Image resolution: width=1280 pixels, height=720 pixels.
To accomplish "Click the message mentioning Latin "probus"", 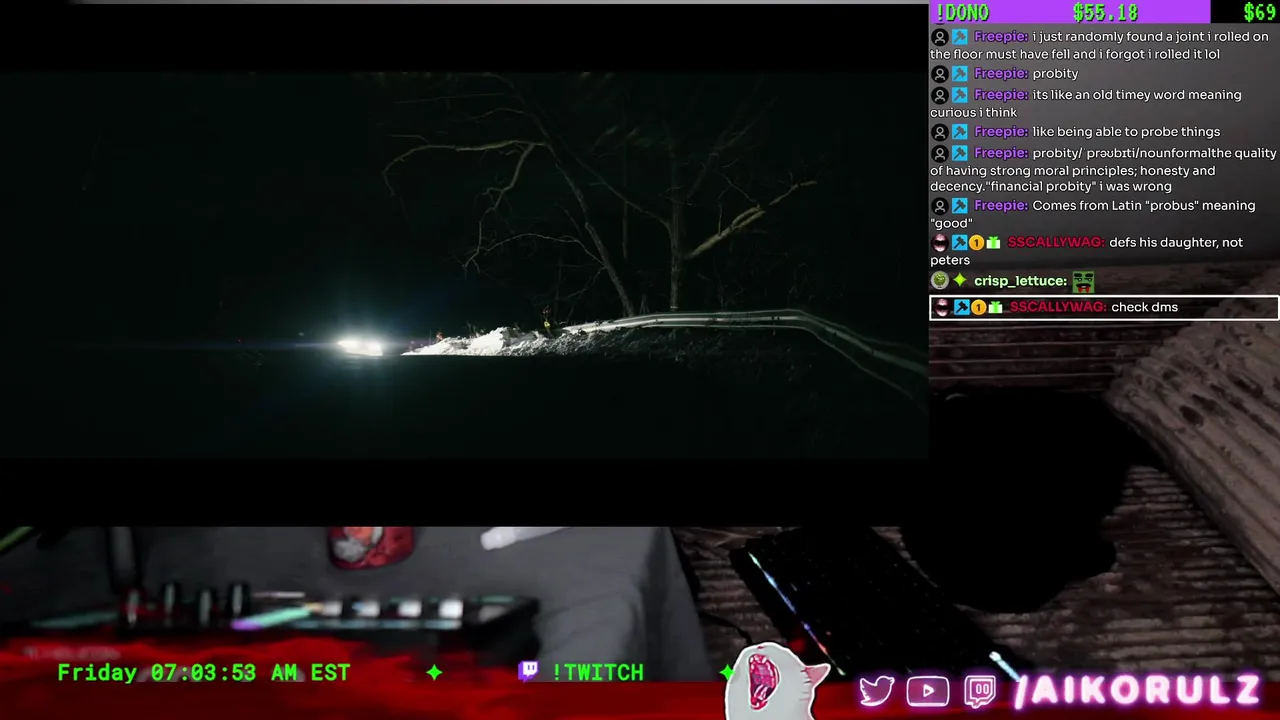I will click(x=1093, y=214).
